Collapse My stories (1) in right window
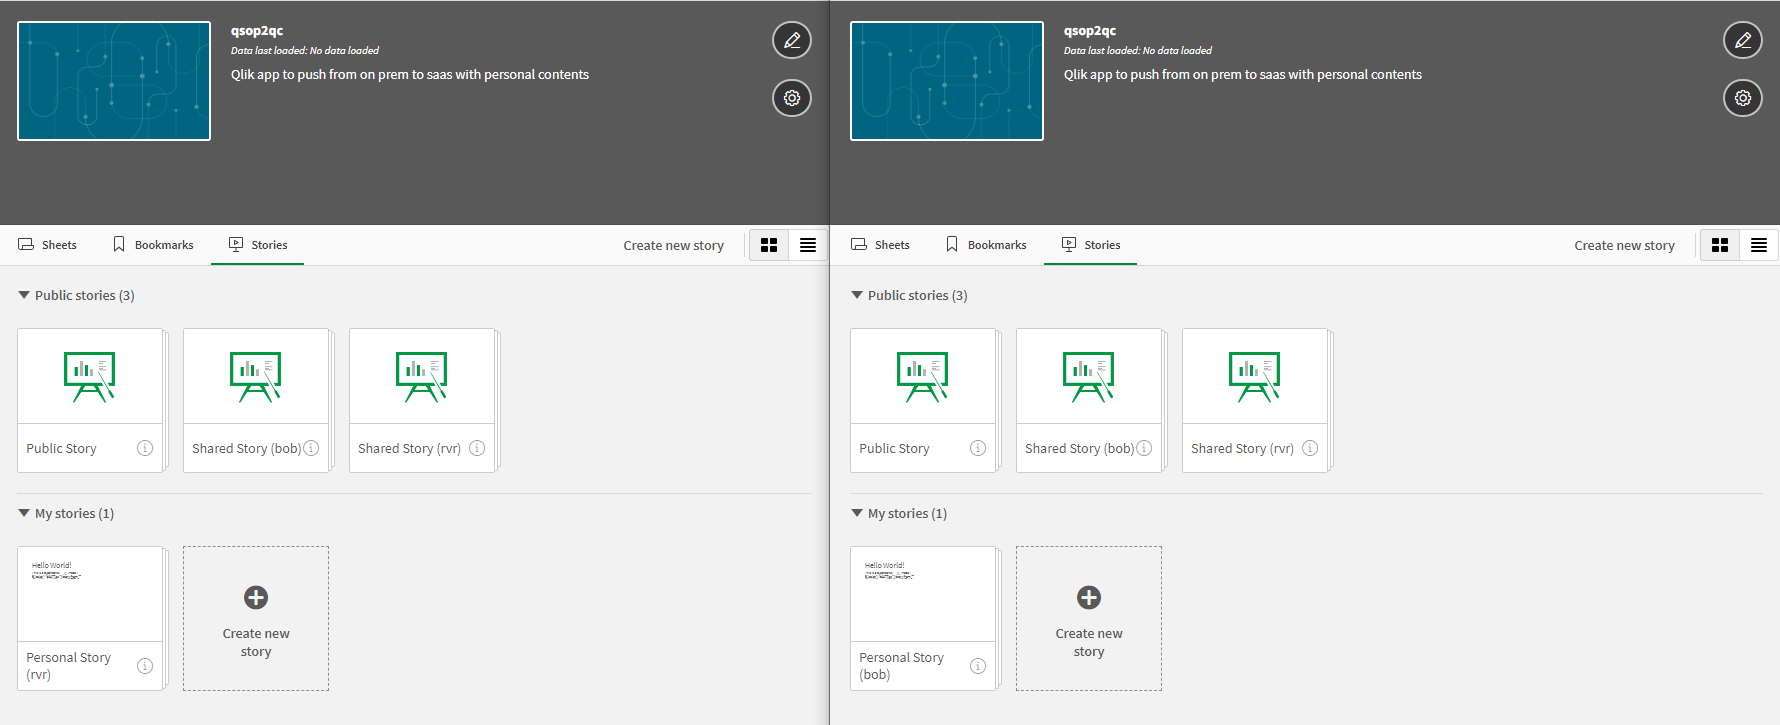The height and width of the screenshot is (725, 1780). 857,513
